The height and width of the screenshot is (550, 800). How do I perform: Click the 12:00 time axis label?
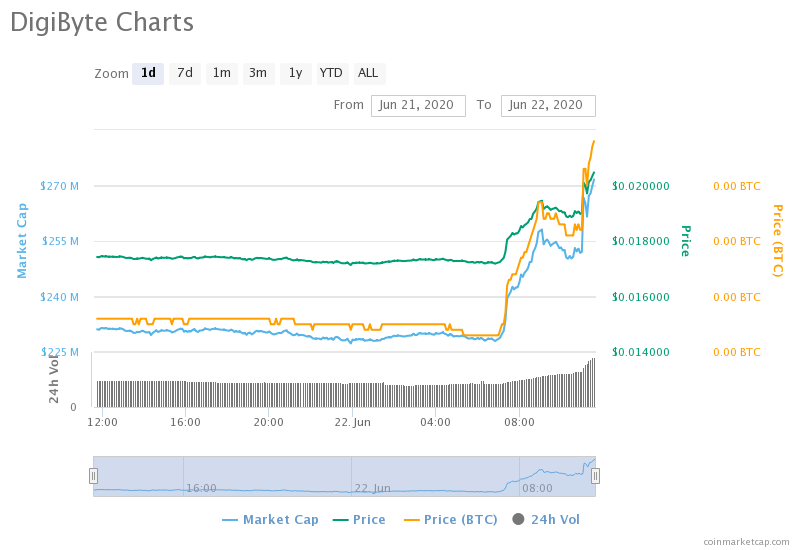coord(103,422)
